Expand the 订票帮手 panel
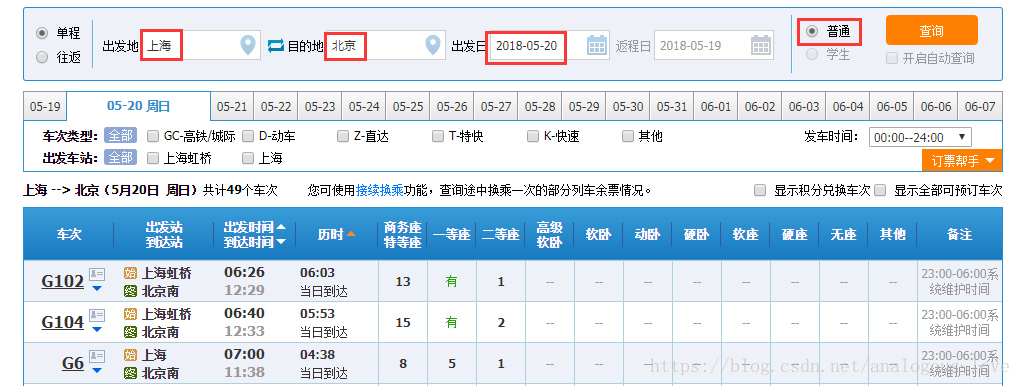 (x=962, y=161)
